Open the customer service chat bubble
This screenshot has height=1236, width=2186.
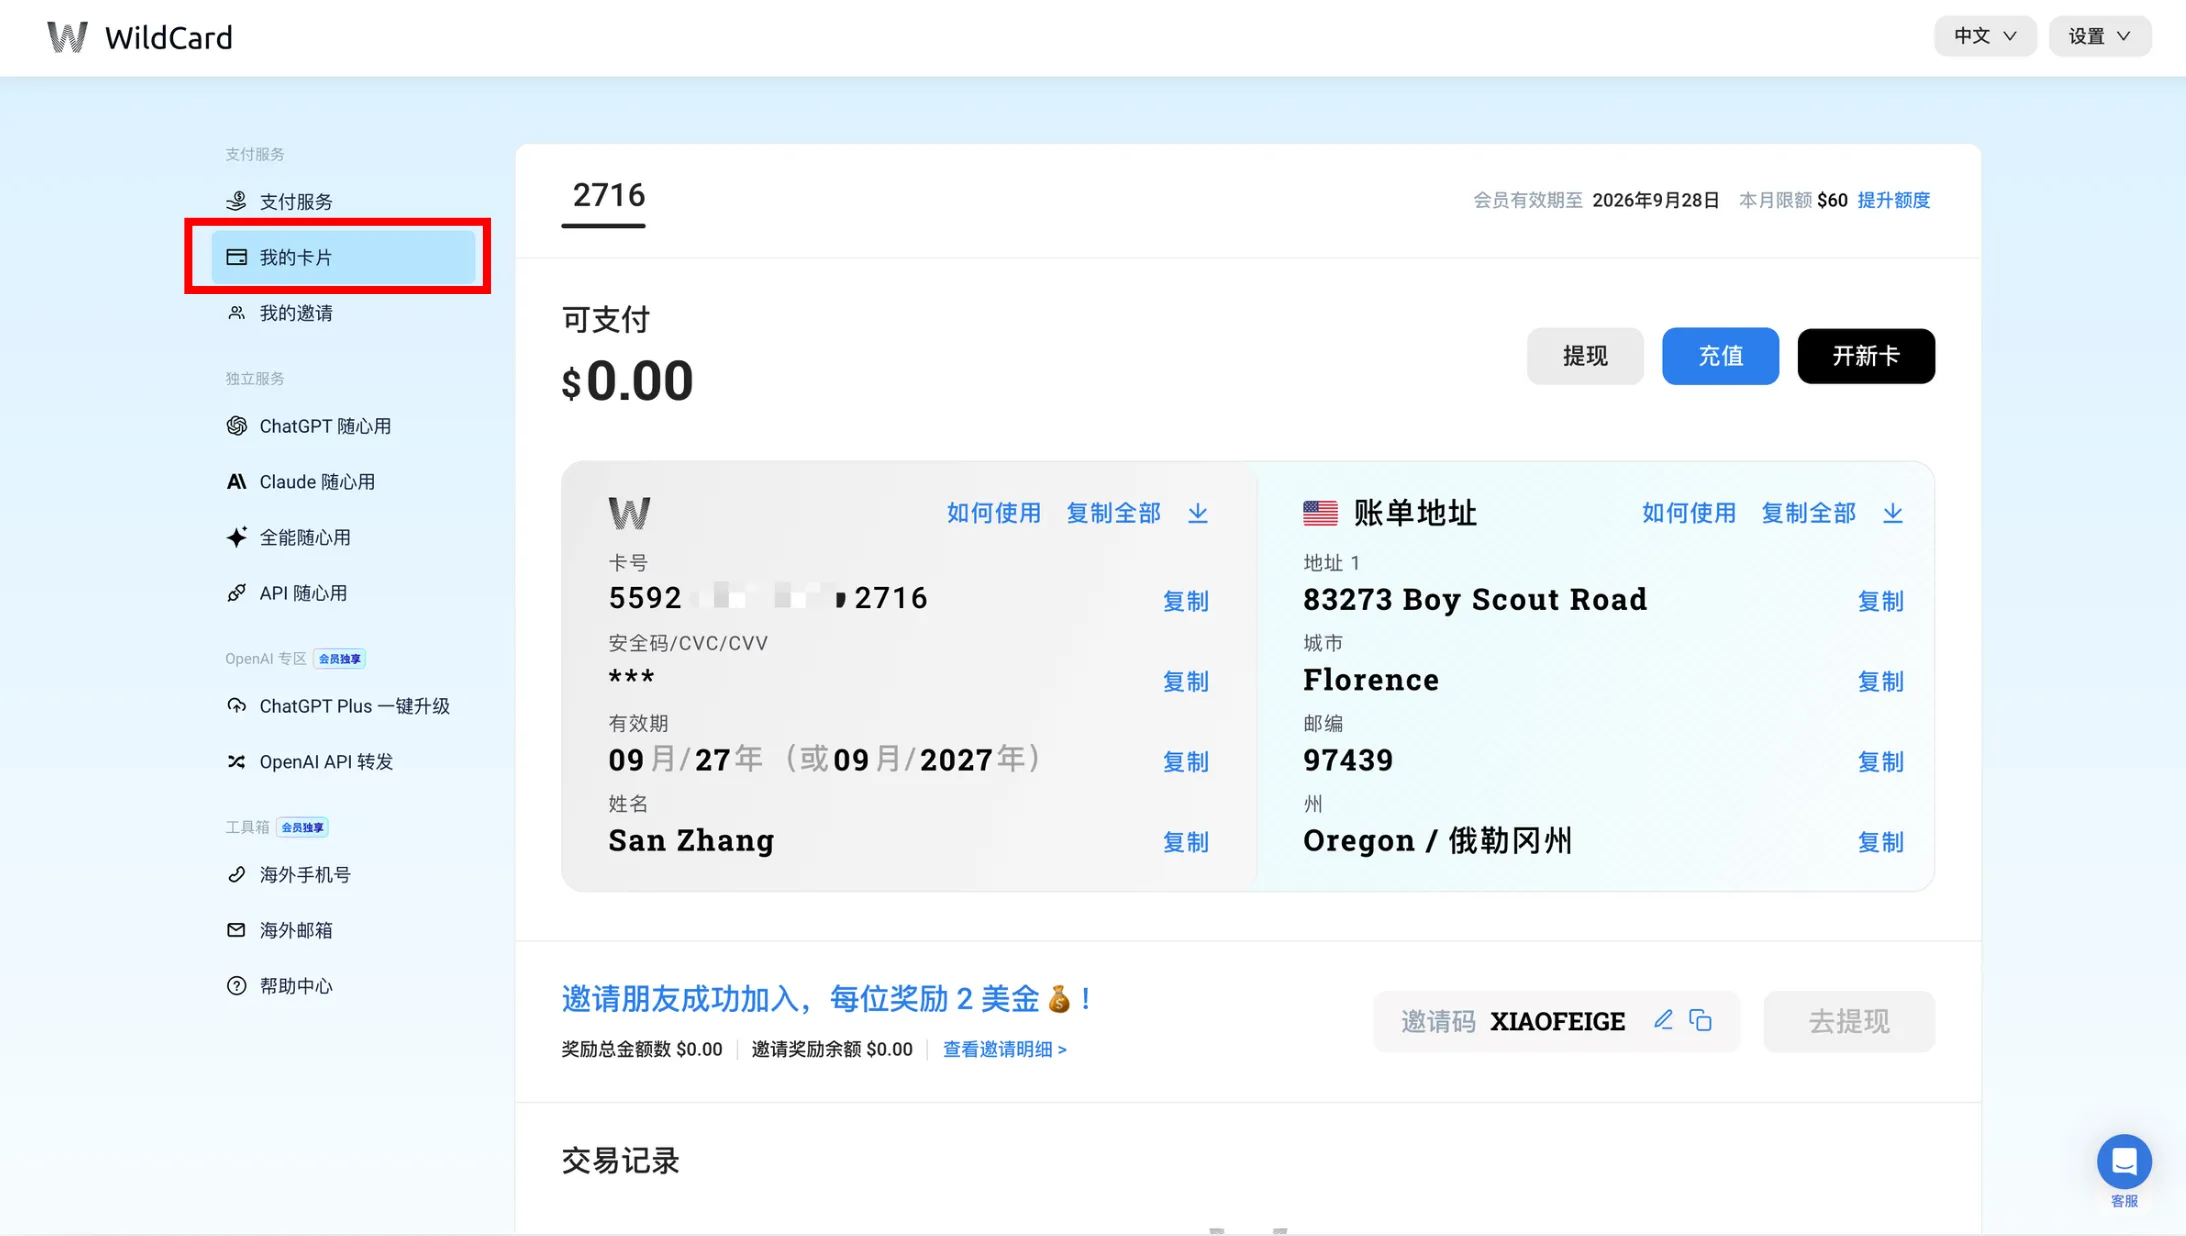click(x=2123, y=1161)
